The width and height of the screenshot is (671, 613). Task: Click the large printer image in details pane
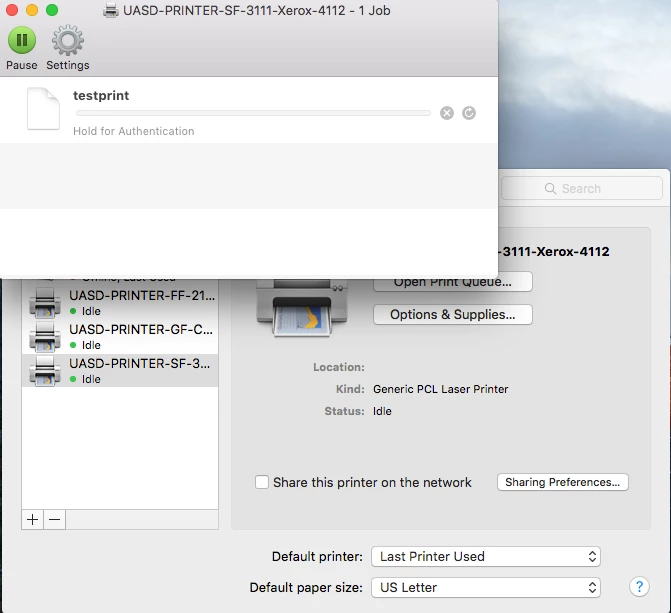tap(302, 308)
